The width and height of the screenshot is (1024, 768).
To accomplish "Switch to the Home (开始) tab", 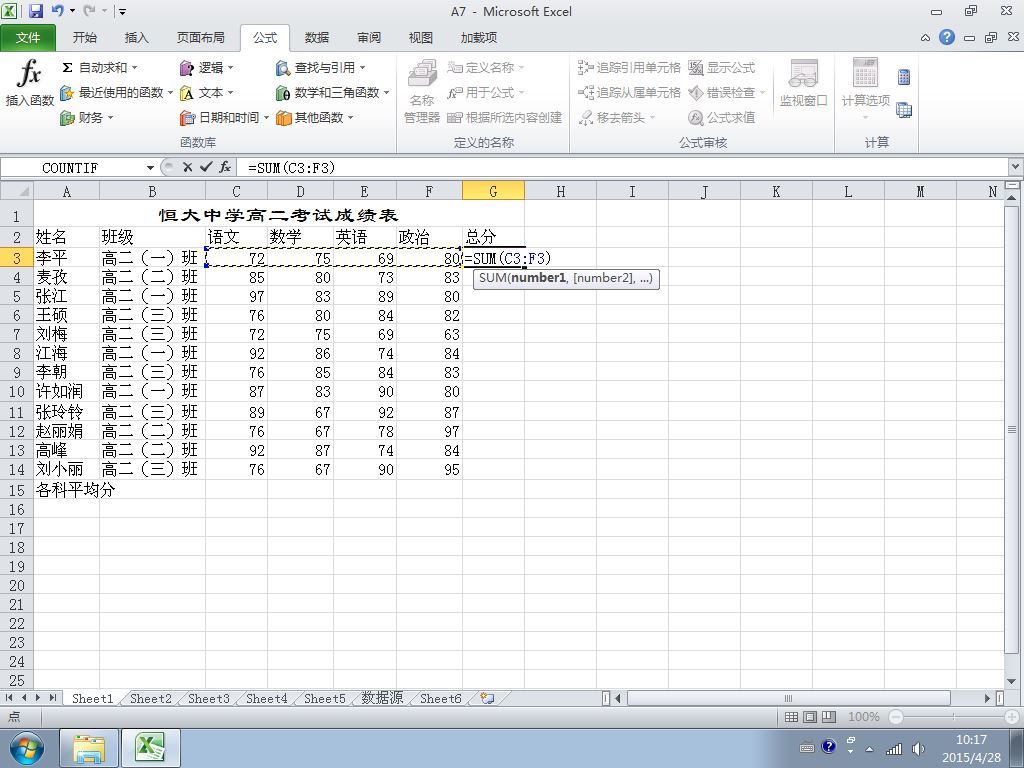I will [84, 38].
